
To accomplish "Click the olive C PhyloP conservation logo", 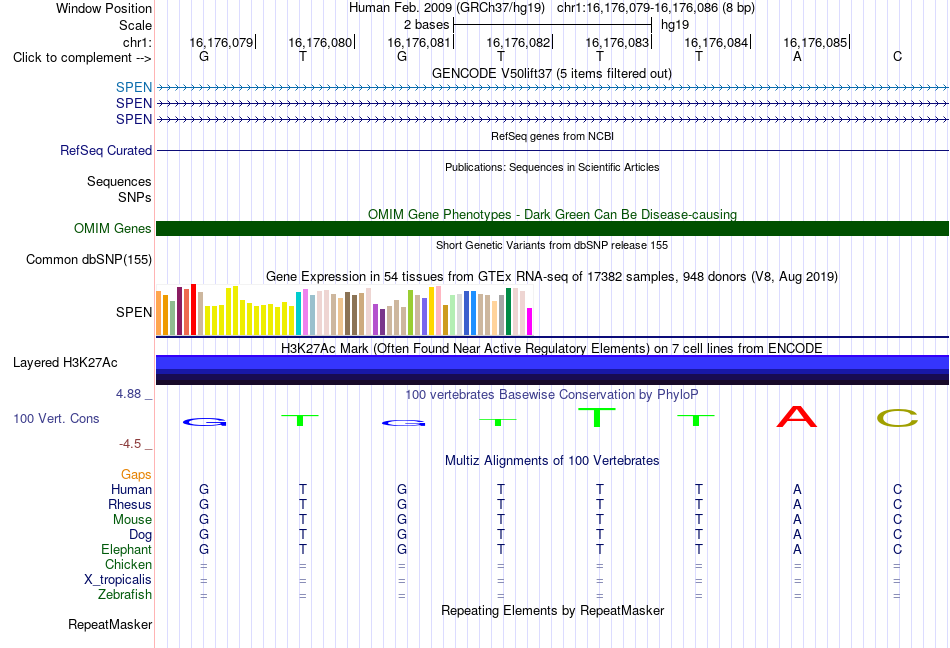I will coord(897,418).
